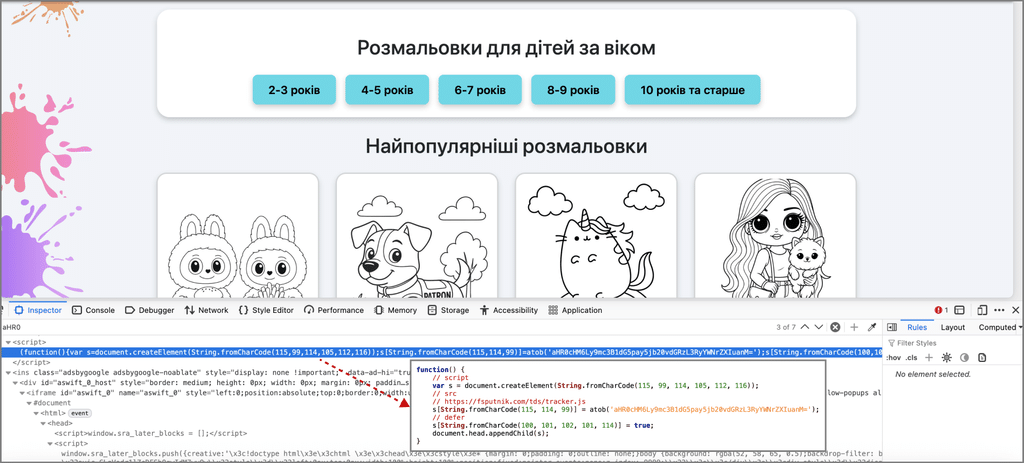Open the Performance tab
The height and width of the screenshot is (463, 1024).
[334, 310]
